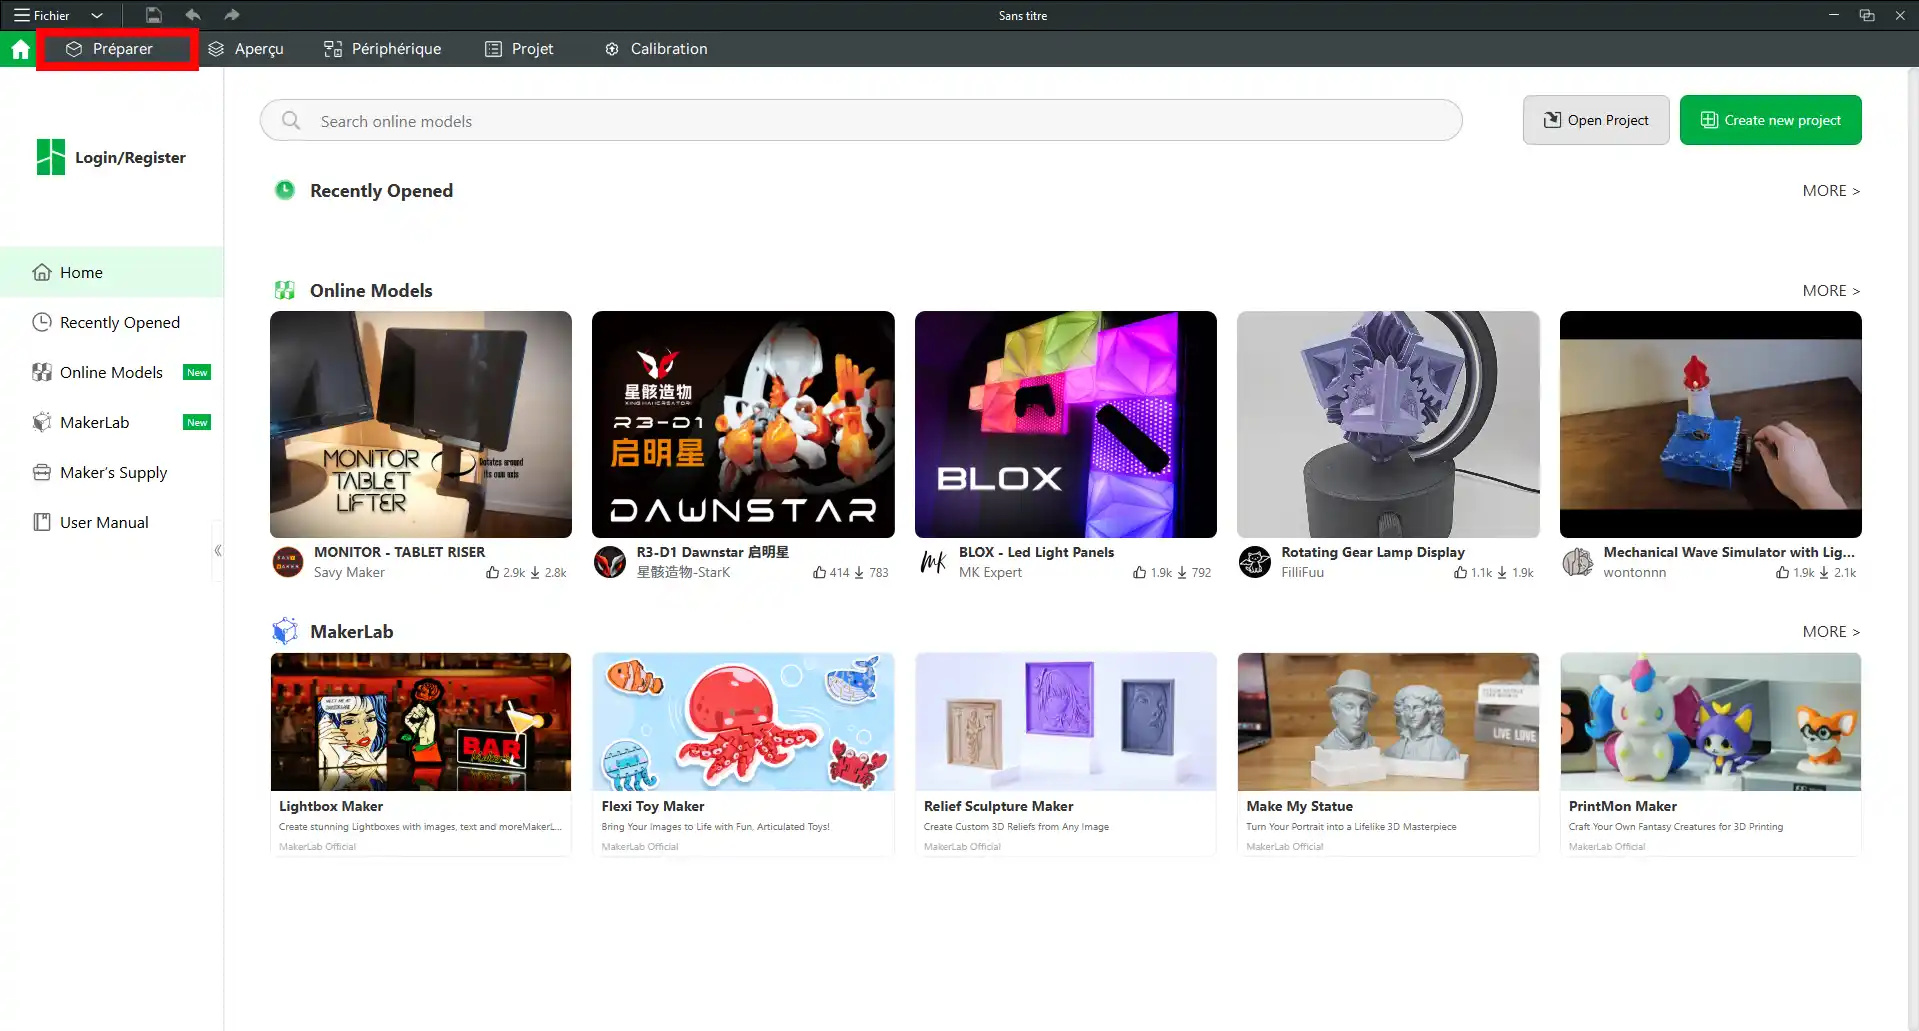Viewport: 1919px width, 1031px height.
Task: Click the green Home icon in toolbar
Action: [x=20, y=49]
